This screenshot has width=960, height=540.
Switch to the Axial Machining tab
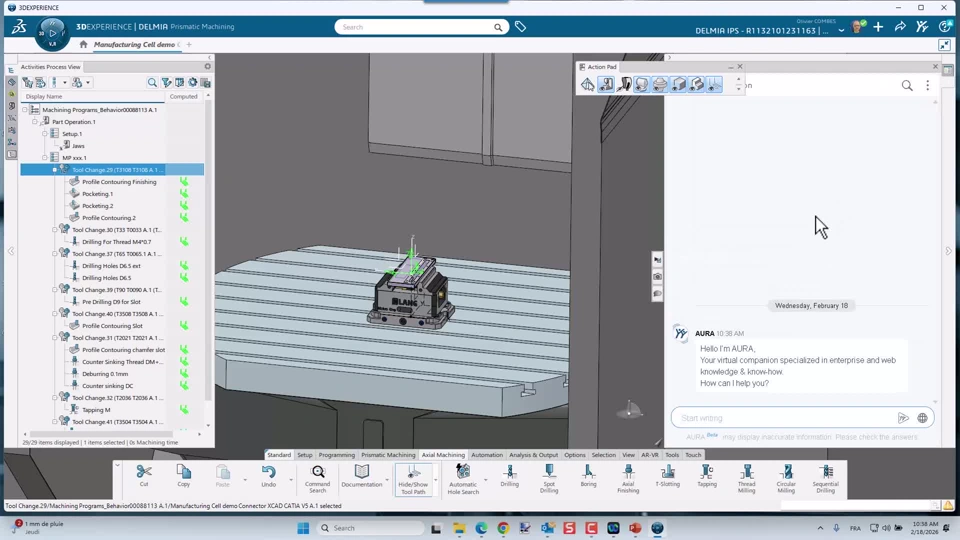click(443, 455)
